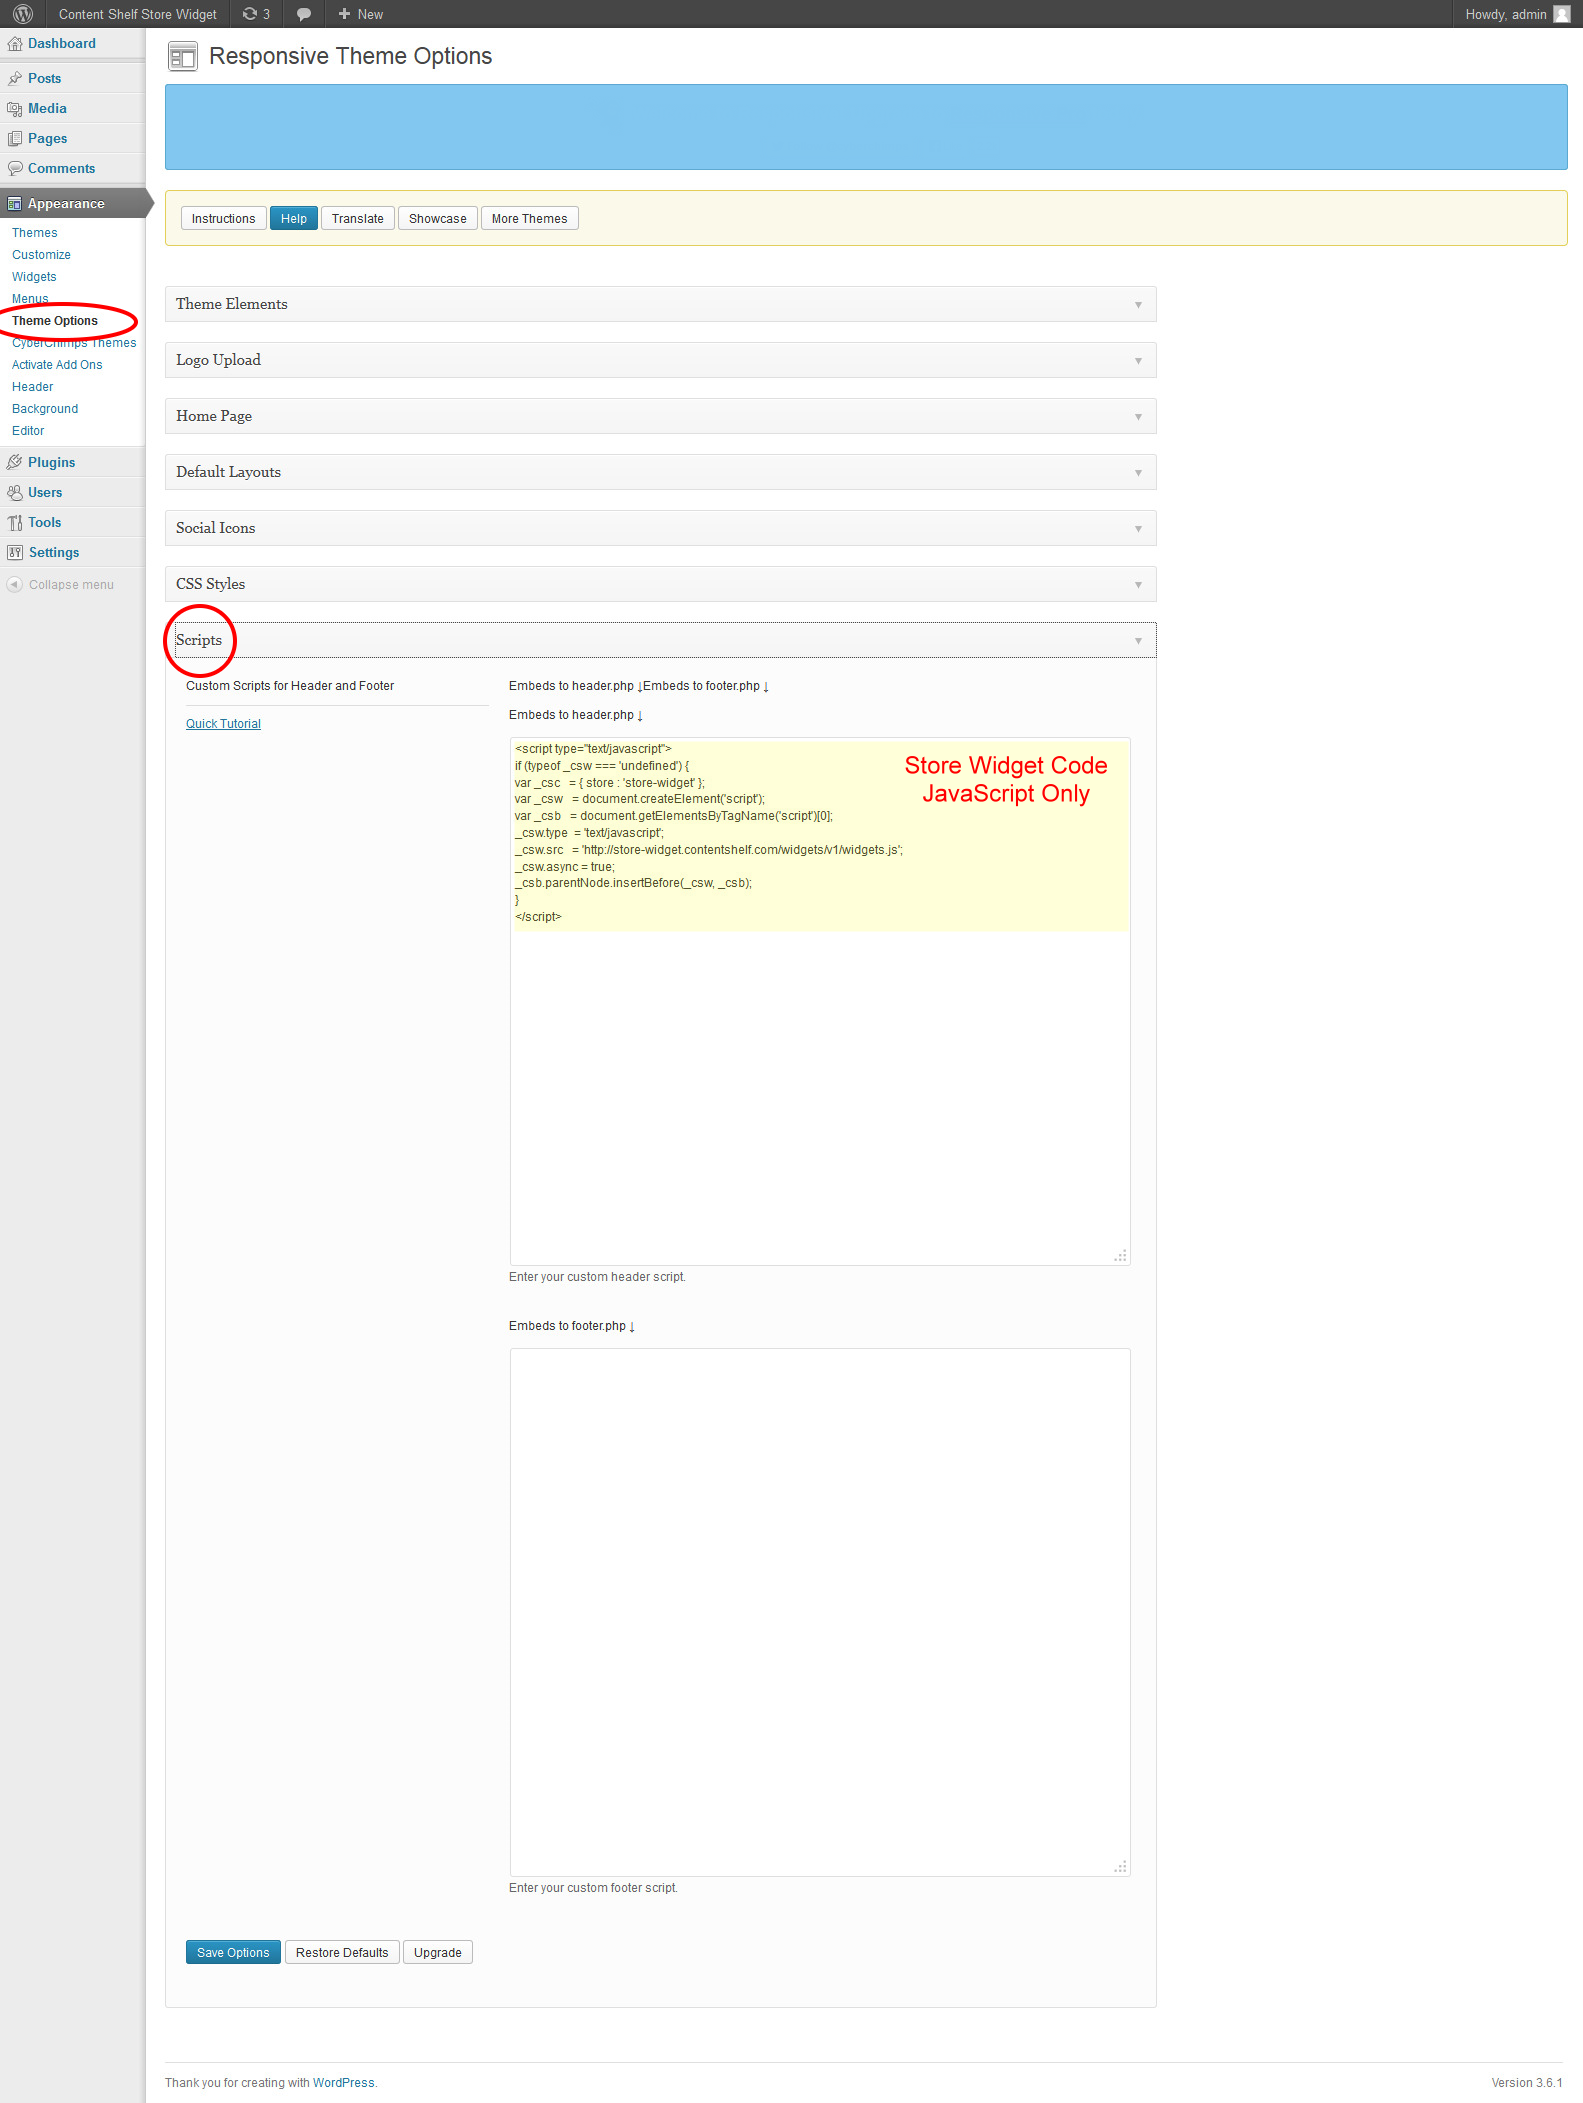Viewport: 1583px width, 2103px height.
Task: Click the Plugins plug icon
Action: click(15, 463)
